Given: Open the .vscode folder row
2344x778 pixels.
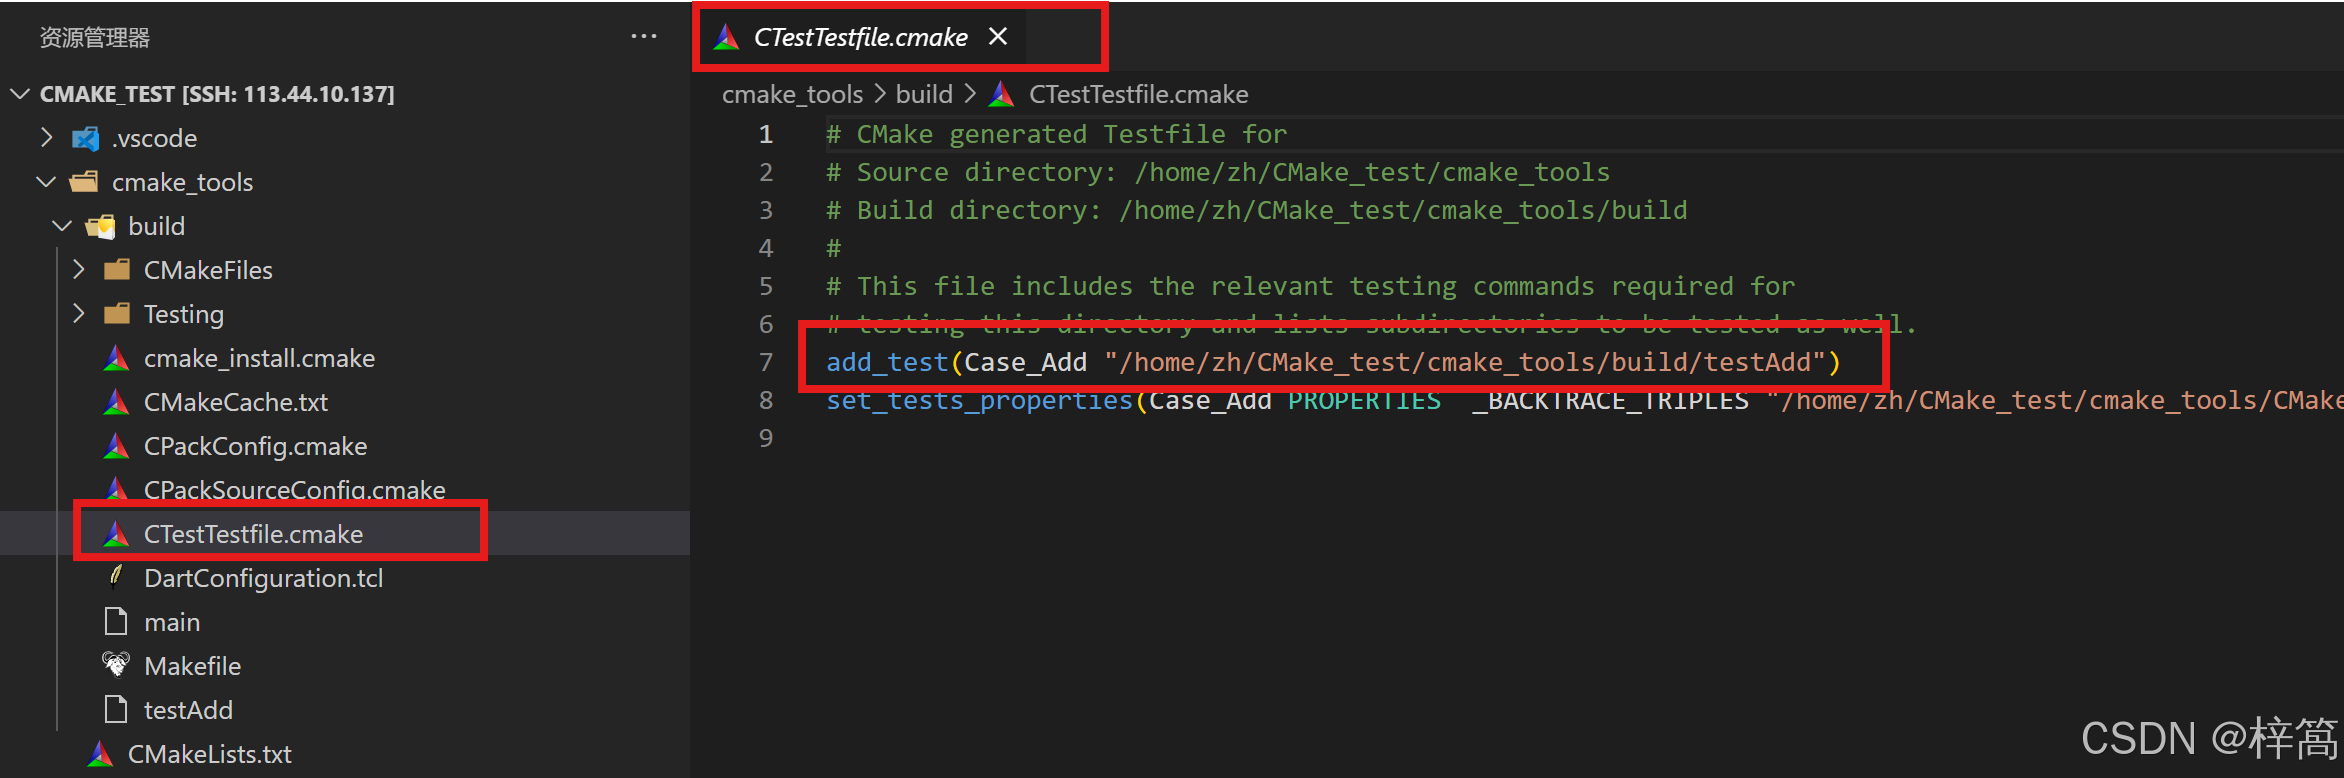Looking at the screenshot, I should [x=345, y=138].
